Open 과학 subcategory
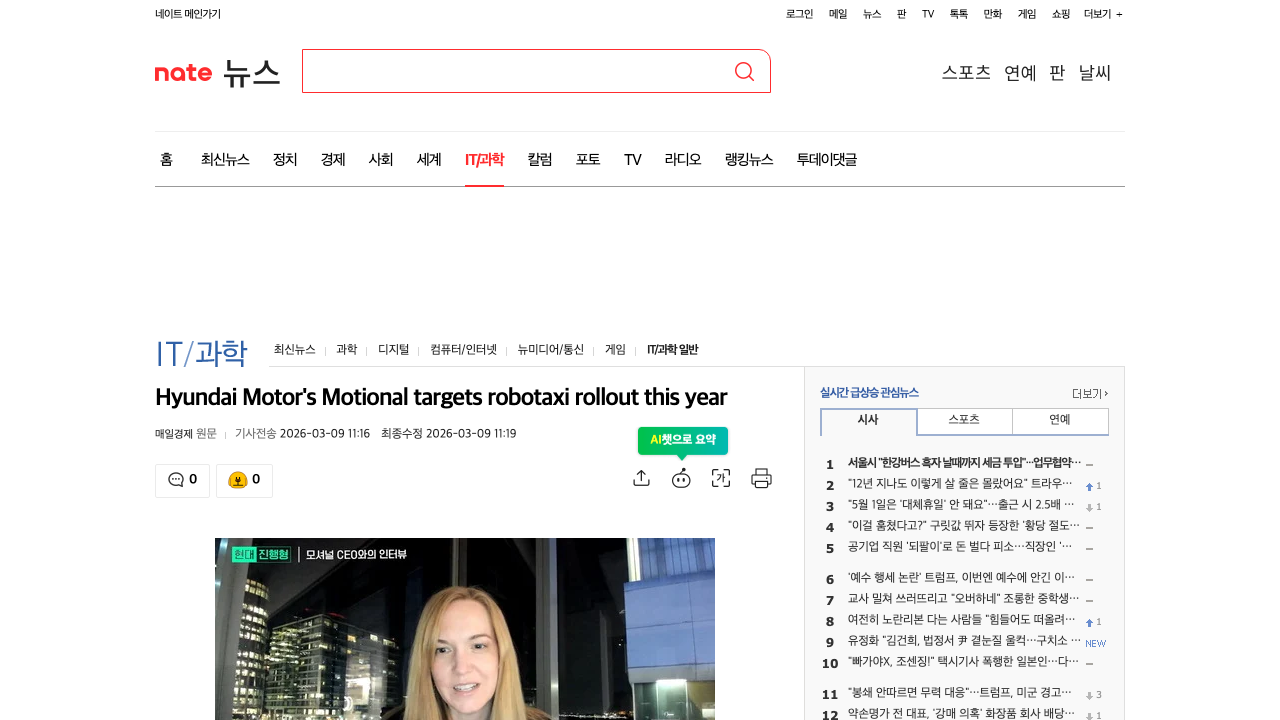 [x=347, y=350]
